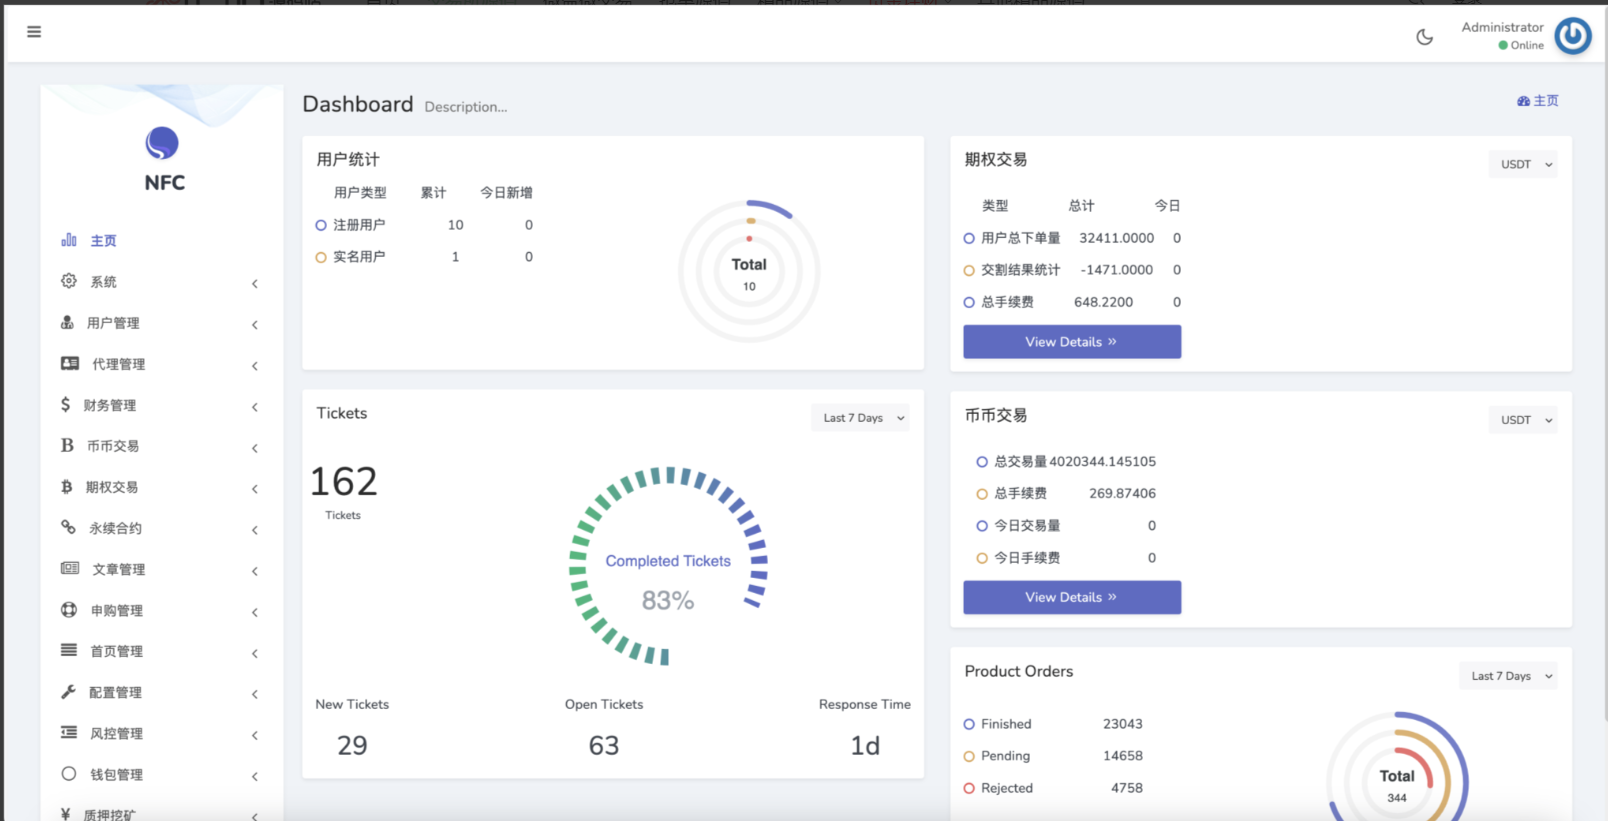Viewport: 1608px width, 821px height.
Task: Expand the 用户管理 sidebar chevron
Action: click(255, 324)
